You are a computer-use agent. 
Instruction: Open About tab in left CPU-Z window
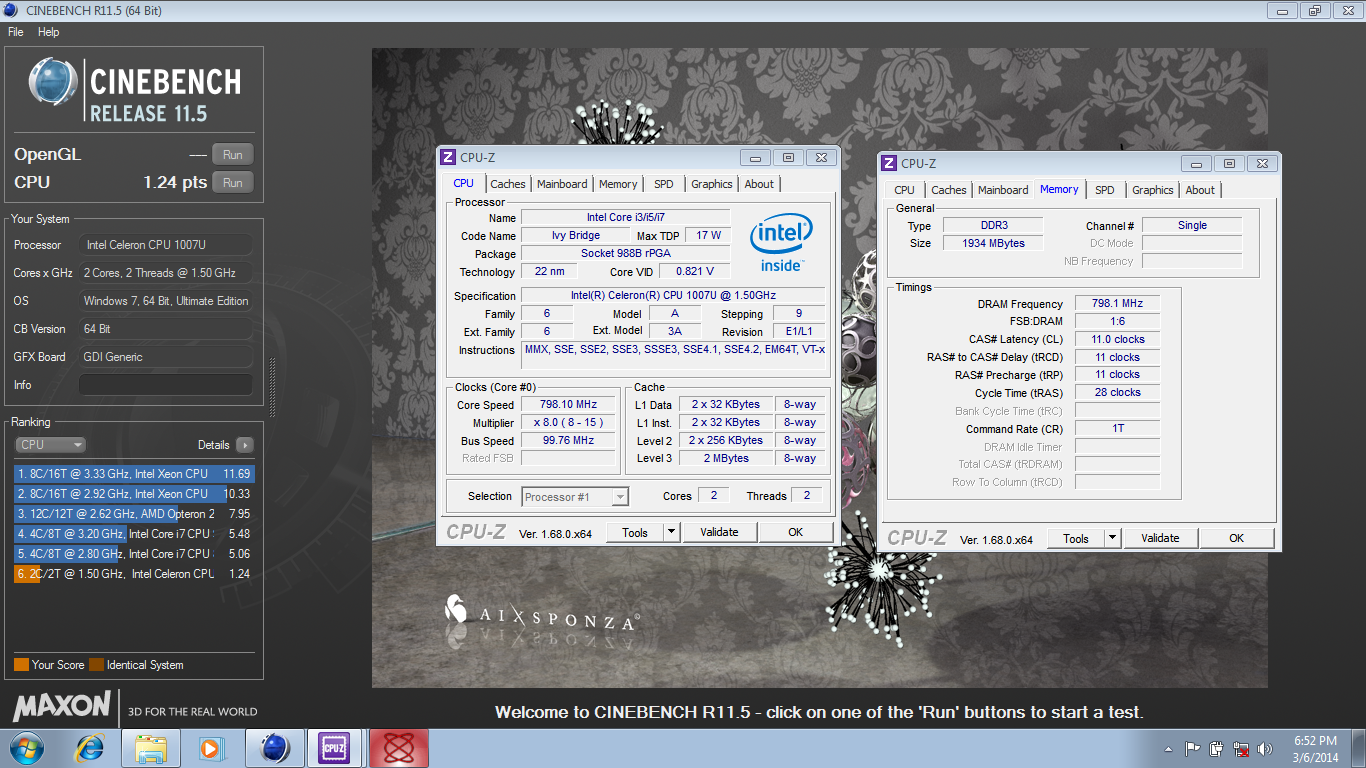[x=759, y=184]
